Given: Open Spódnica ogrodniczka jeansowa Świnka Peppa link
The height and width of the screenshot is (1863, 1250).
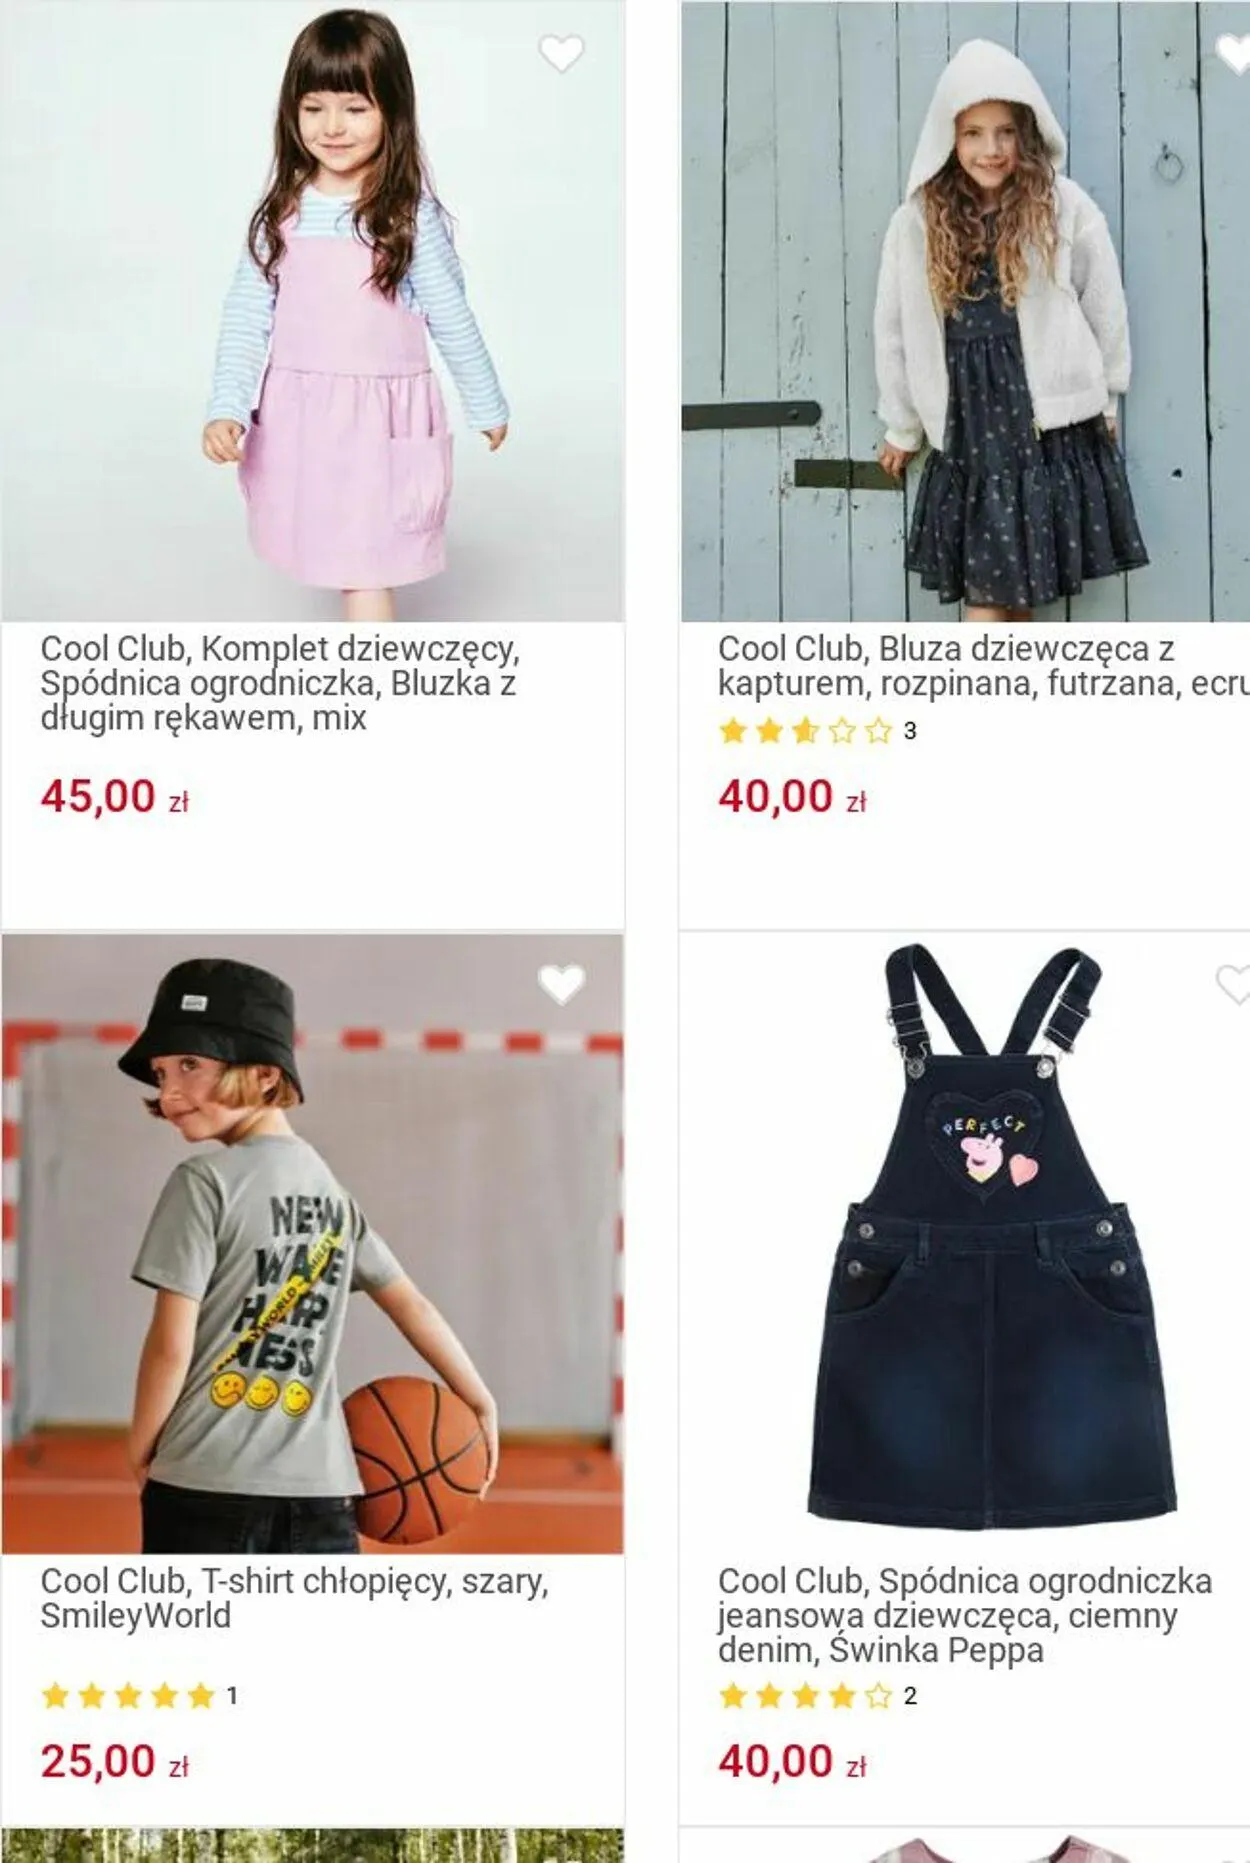Looking at the screenshot, I should point(965,1615).
